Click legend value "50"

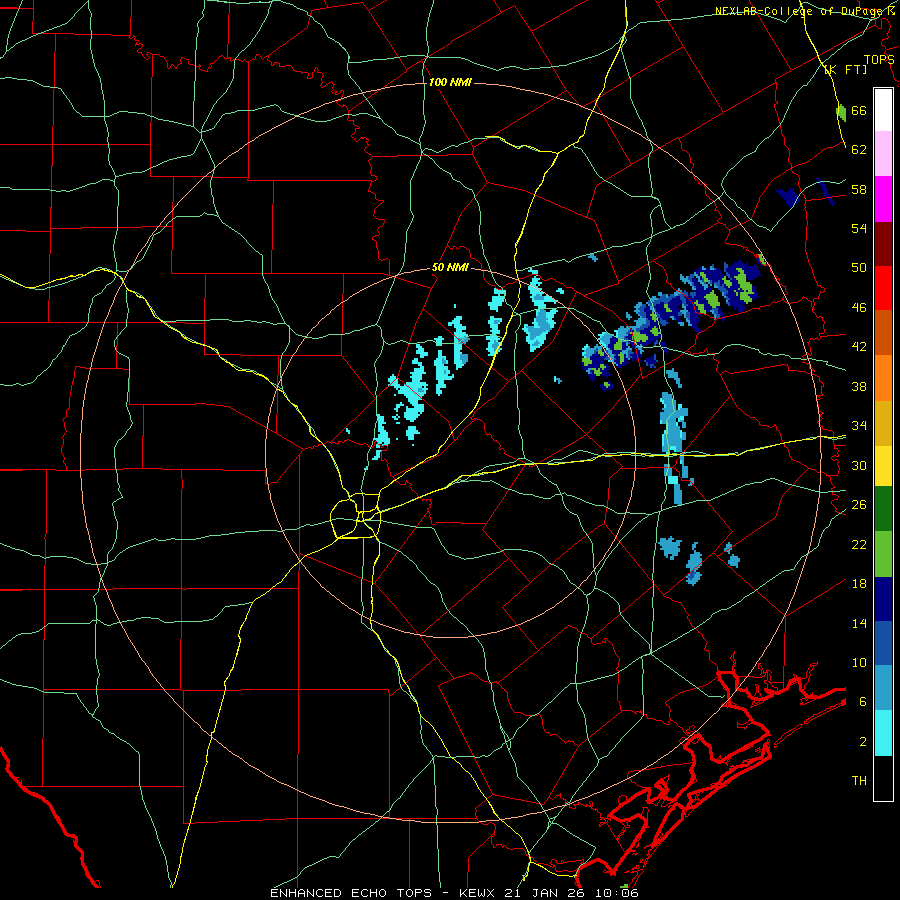[x=859, y=268]
